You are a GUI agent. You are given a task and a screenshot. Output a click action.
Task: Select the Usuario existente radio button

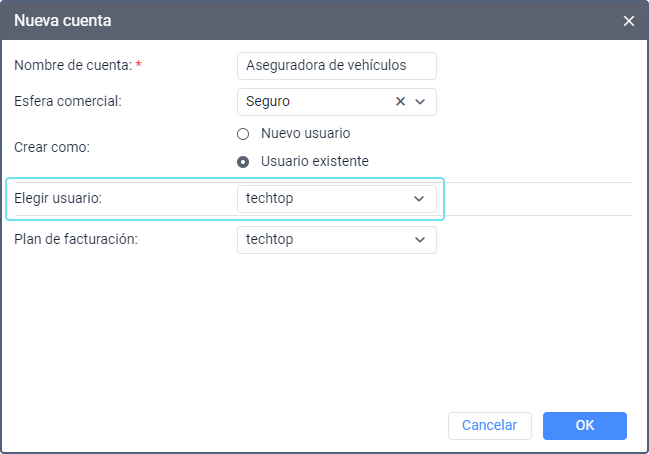coord(243,161)
